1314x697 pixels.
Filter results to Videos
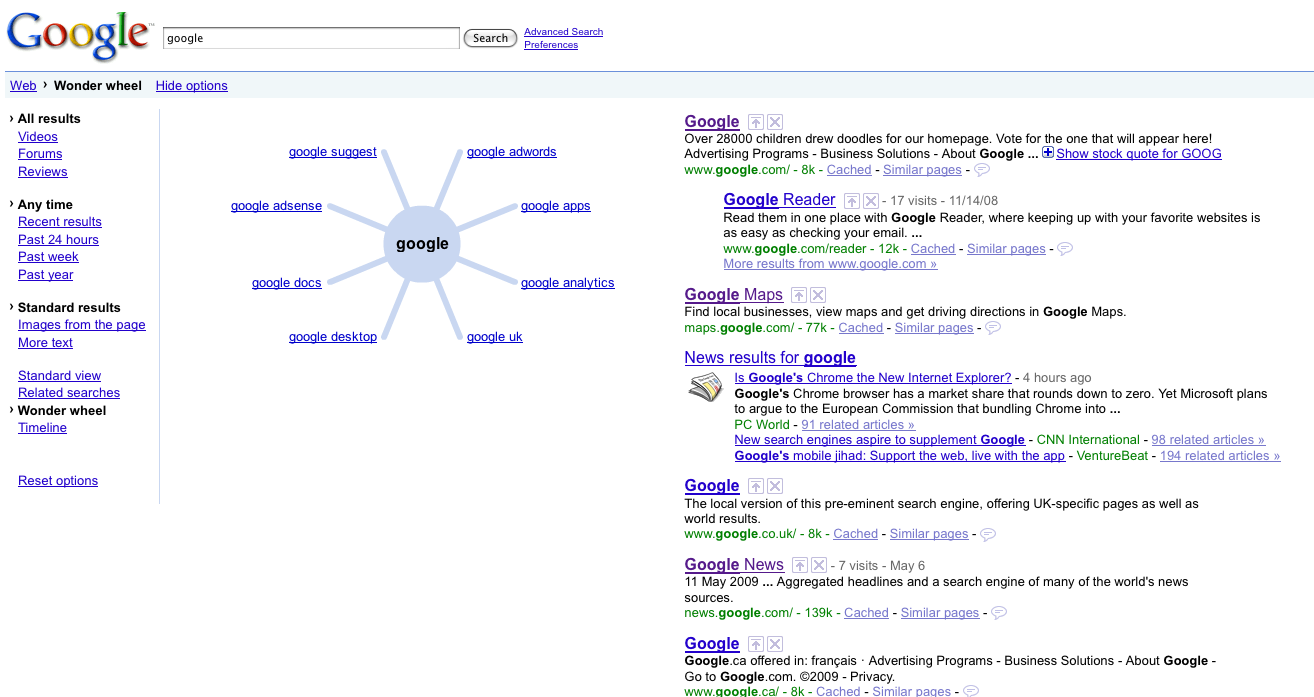click(38, 137)
